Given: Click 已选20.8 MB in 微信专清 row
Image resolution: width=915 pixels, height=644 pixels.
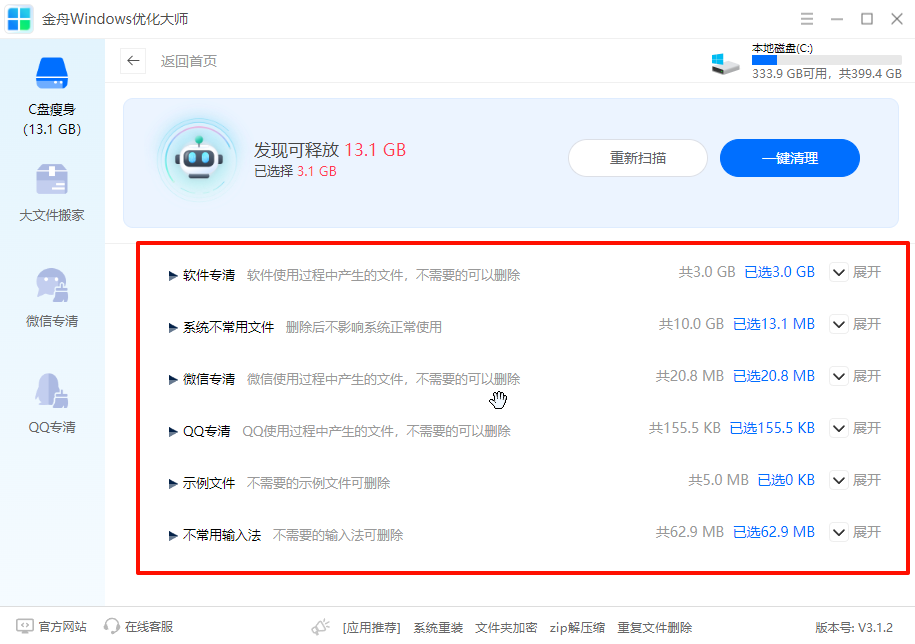Looking at the screenshot, I should (x=774, y=376).
